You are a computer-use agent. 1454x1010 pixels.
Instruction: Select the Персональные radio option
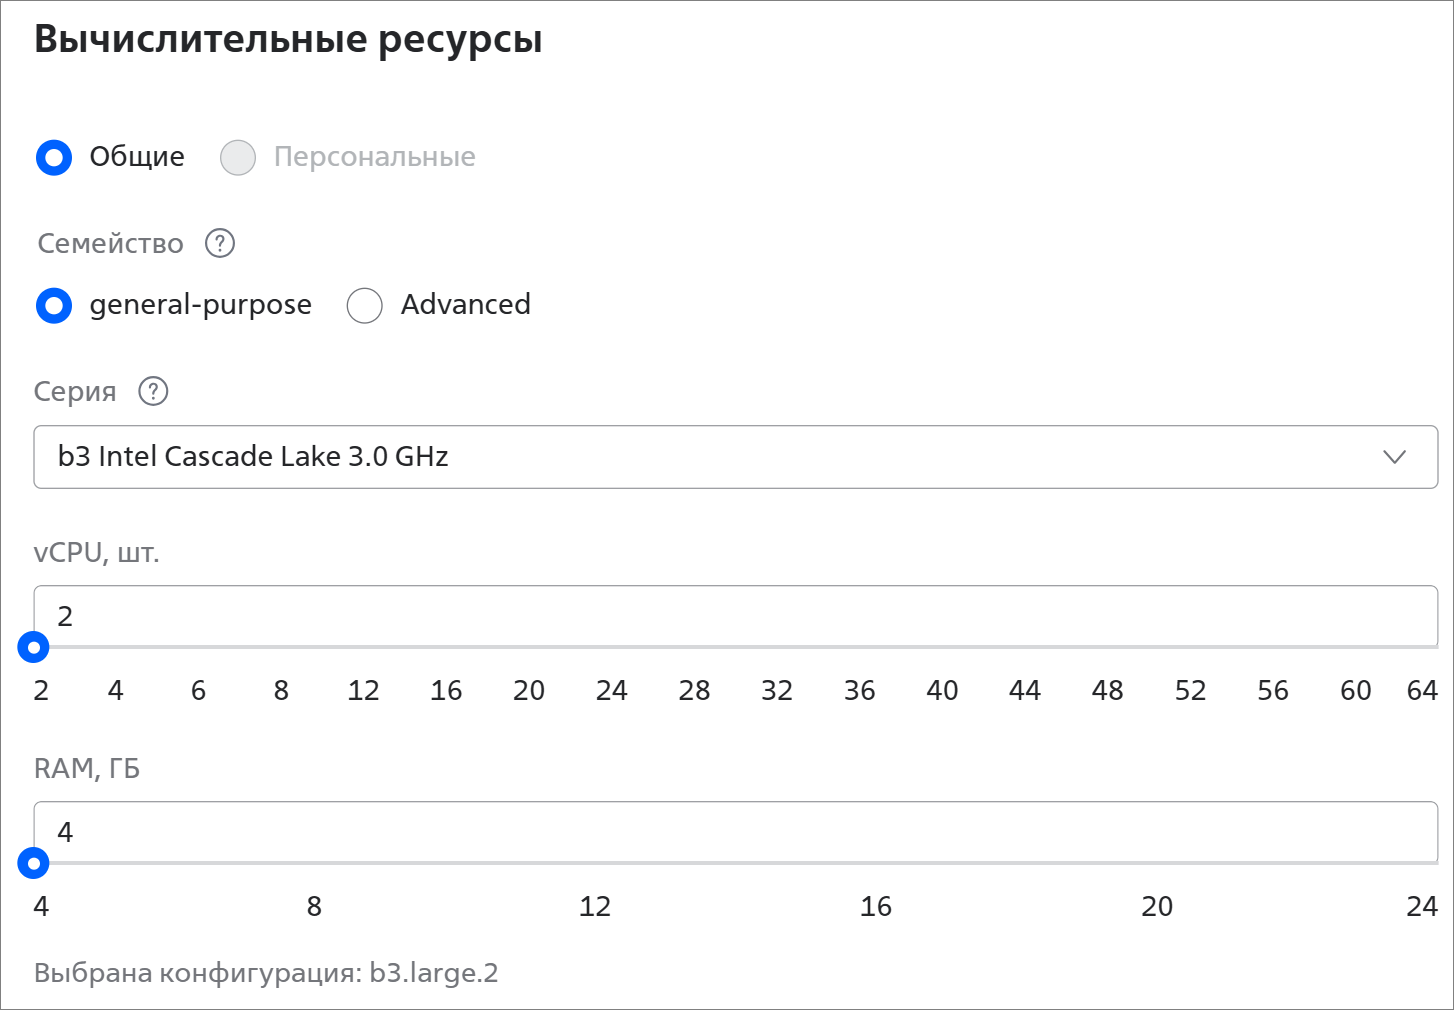click(238, 157)
